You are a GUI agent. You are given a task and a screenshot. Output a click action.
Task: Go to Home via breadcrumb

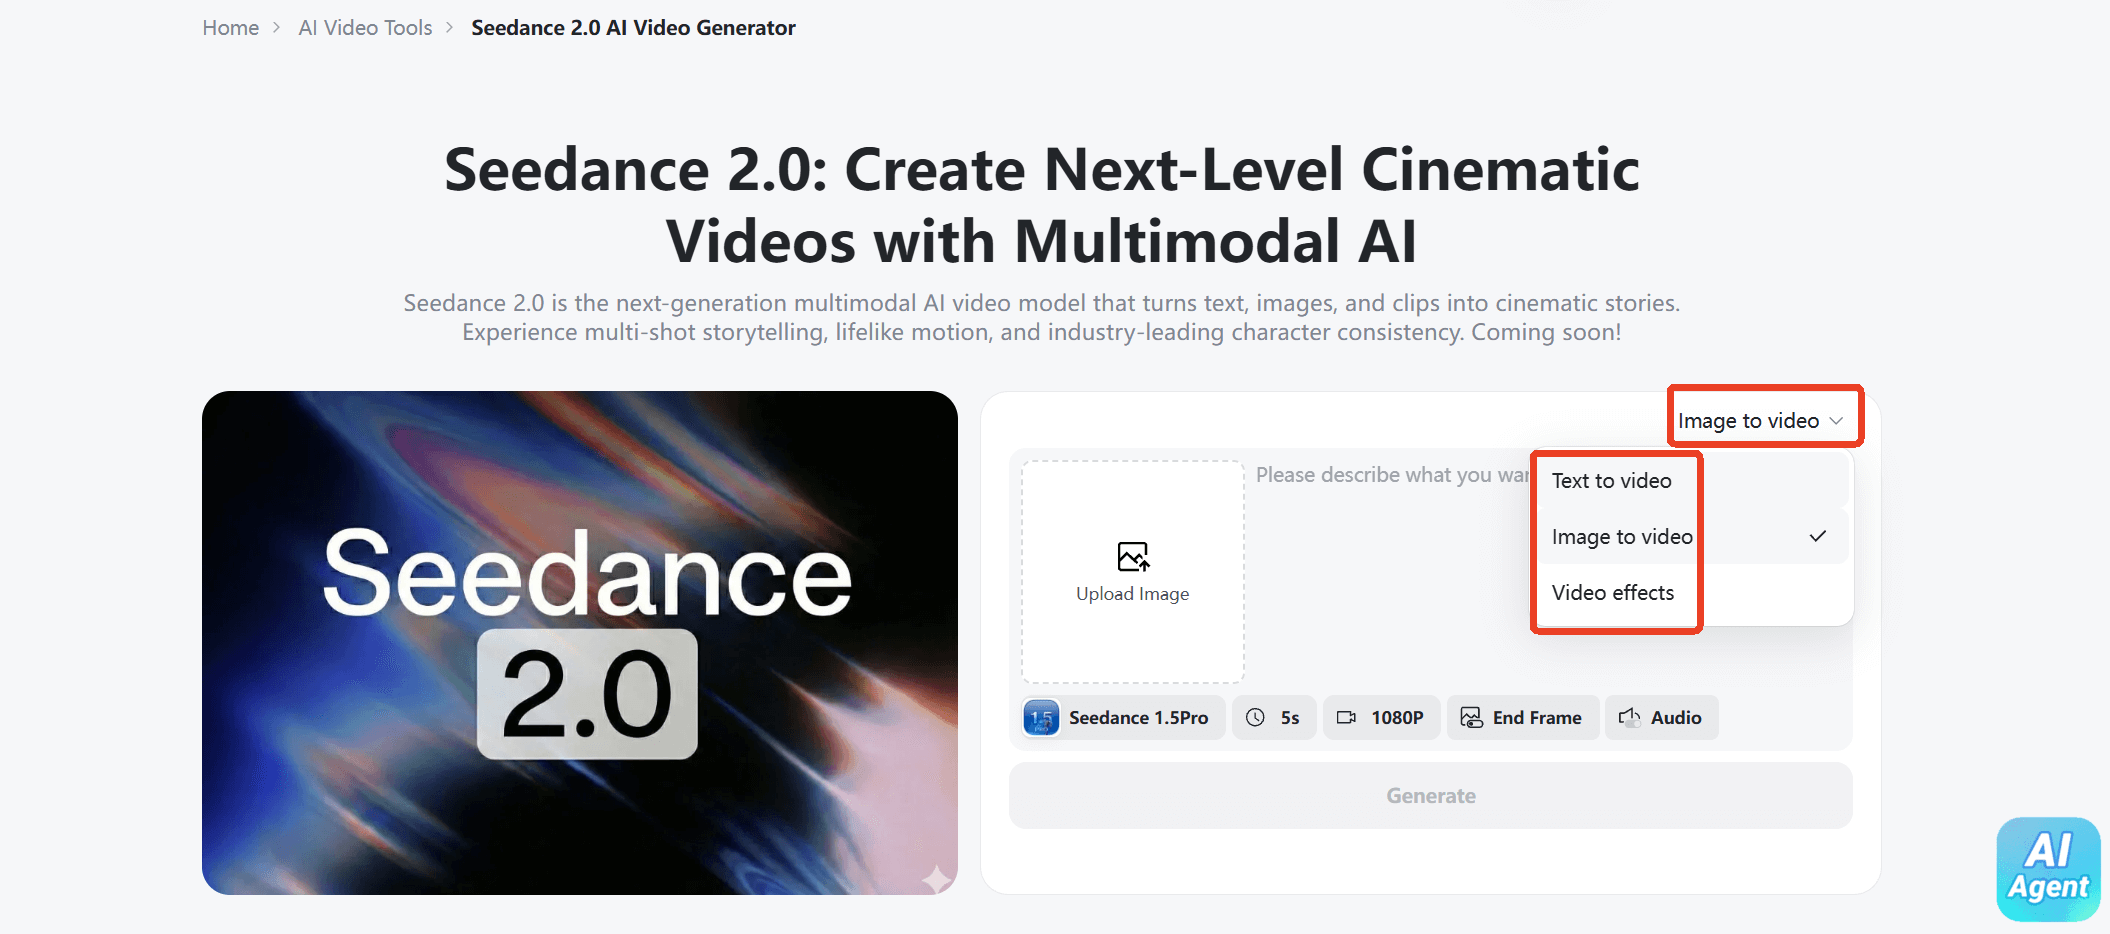click(x=230, y=28)
